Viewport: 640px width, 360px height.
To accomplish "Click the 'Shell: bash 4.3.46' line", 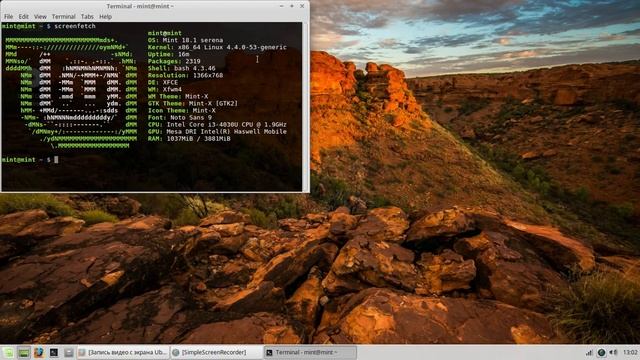I will click(182, 68).
